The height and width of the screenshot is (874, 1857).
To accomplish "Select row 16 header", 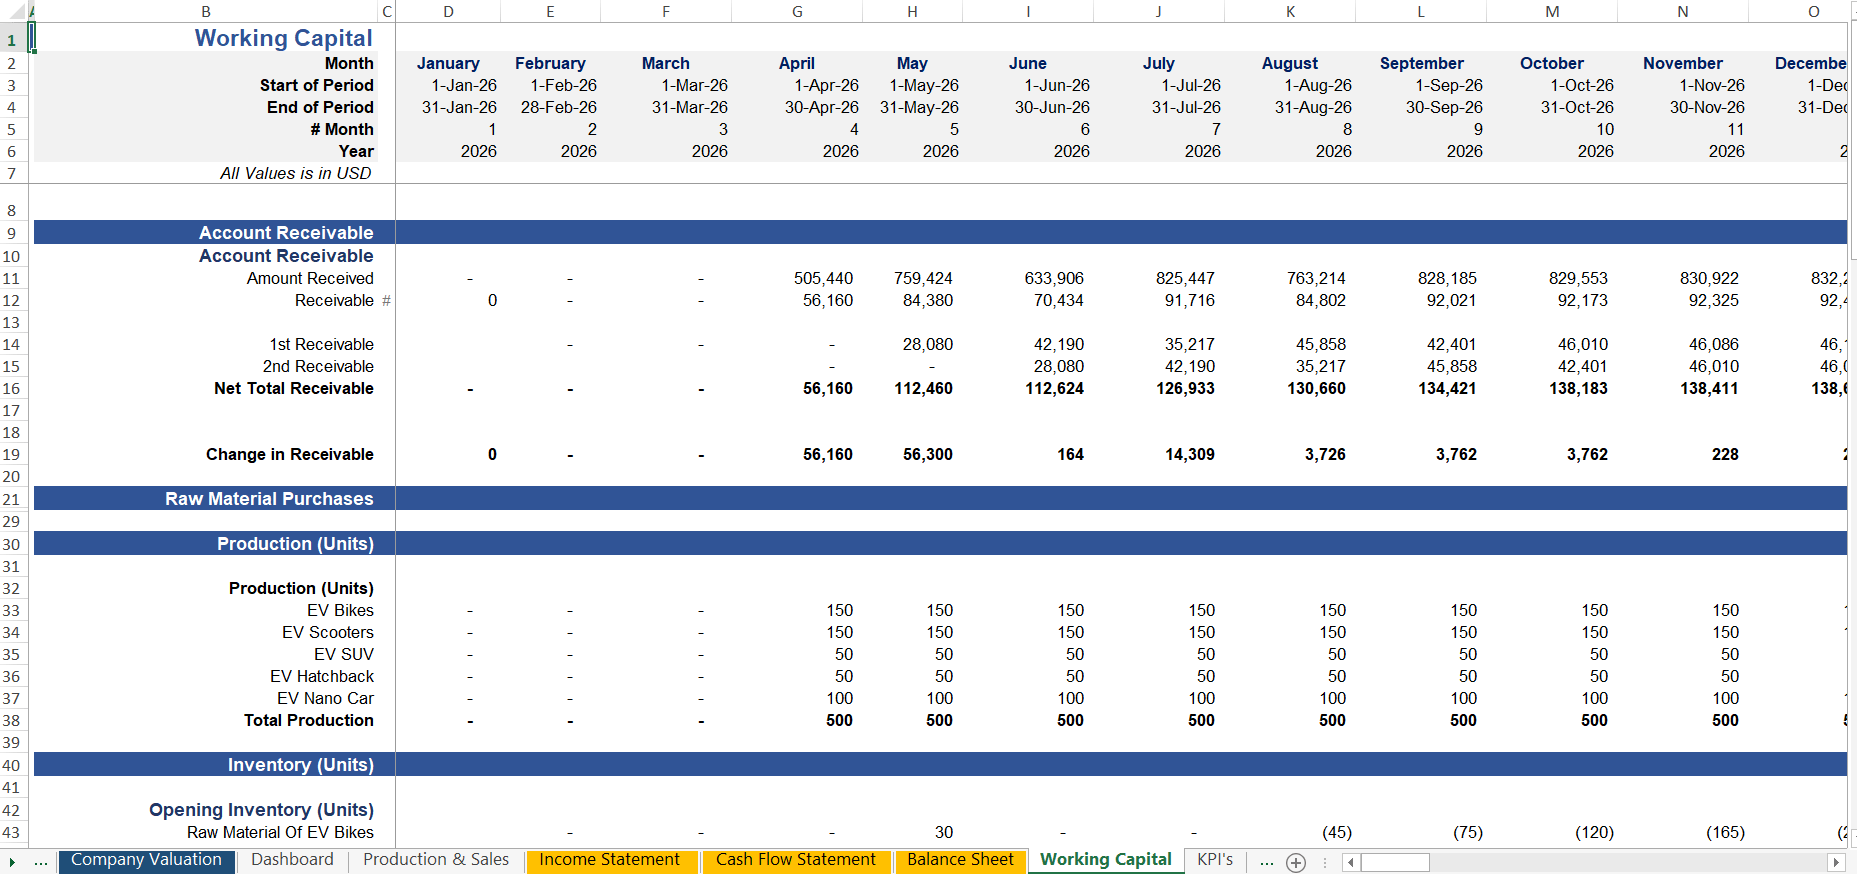I will coord(12,389).
